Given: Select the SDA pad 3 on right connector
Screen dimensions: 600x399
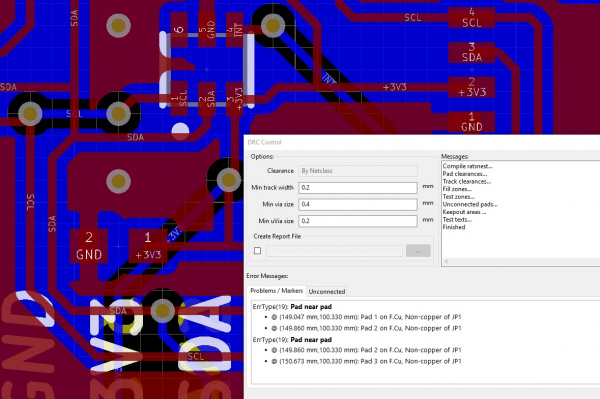Looking at the screenshot, I should point(471,52).
